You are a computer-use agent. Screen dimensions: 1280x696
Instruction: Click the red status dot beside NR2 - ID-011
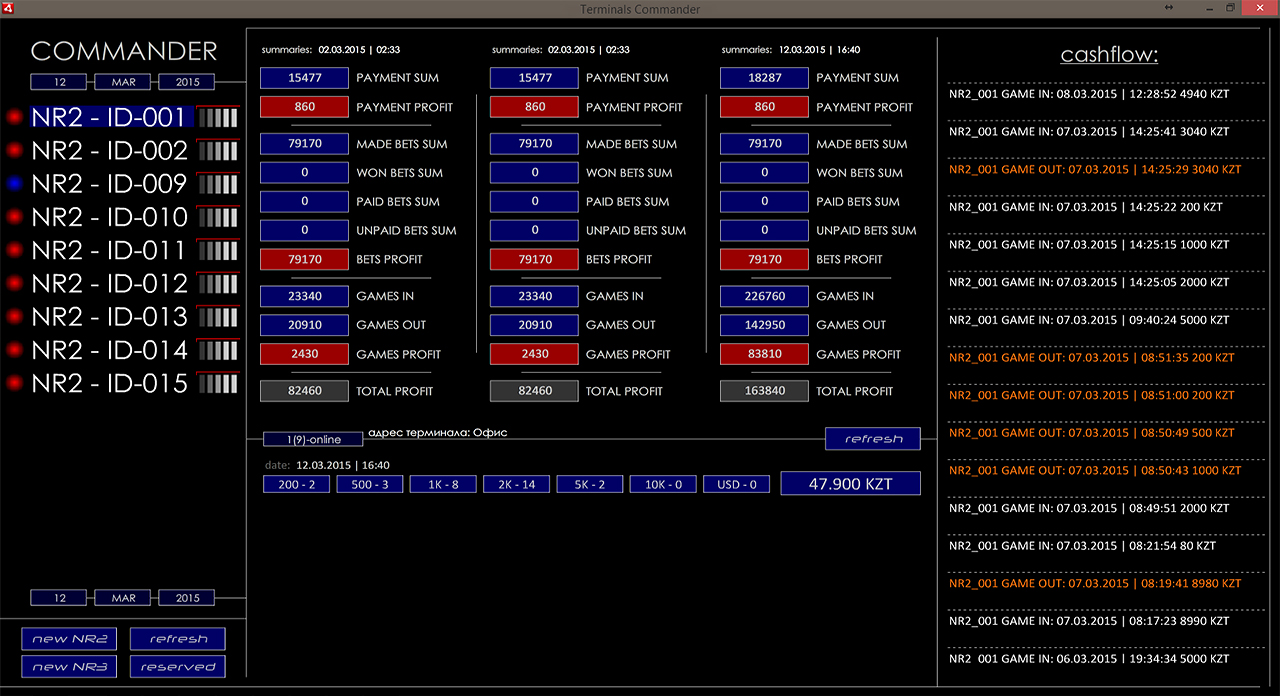(14, 250)
